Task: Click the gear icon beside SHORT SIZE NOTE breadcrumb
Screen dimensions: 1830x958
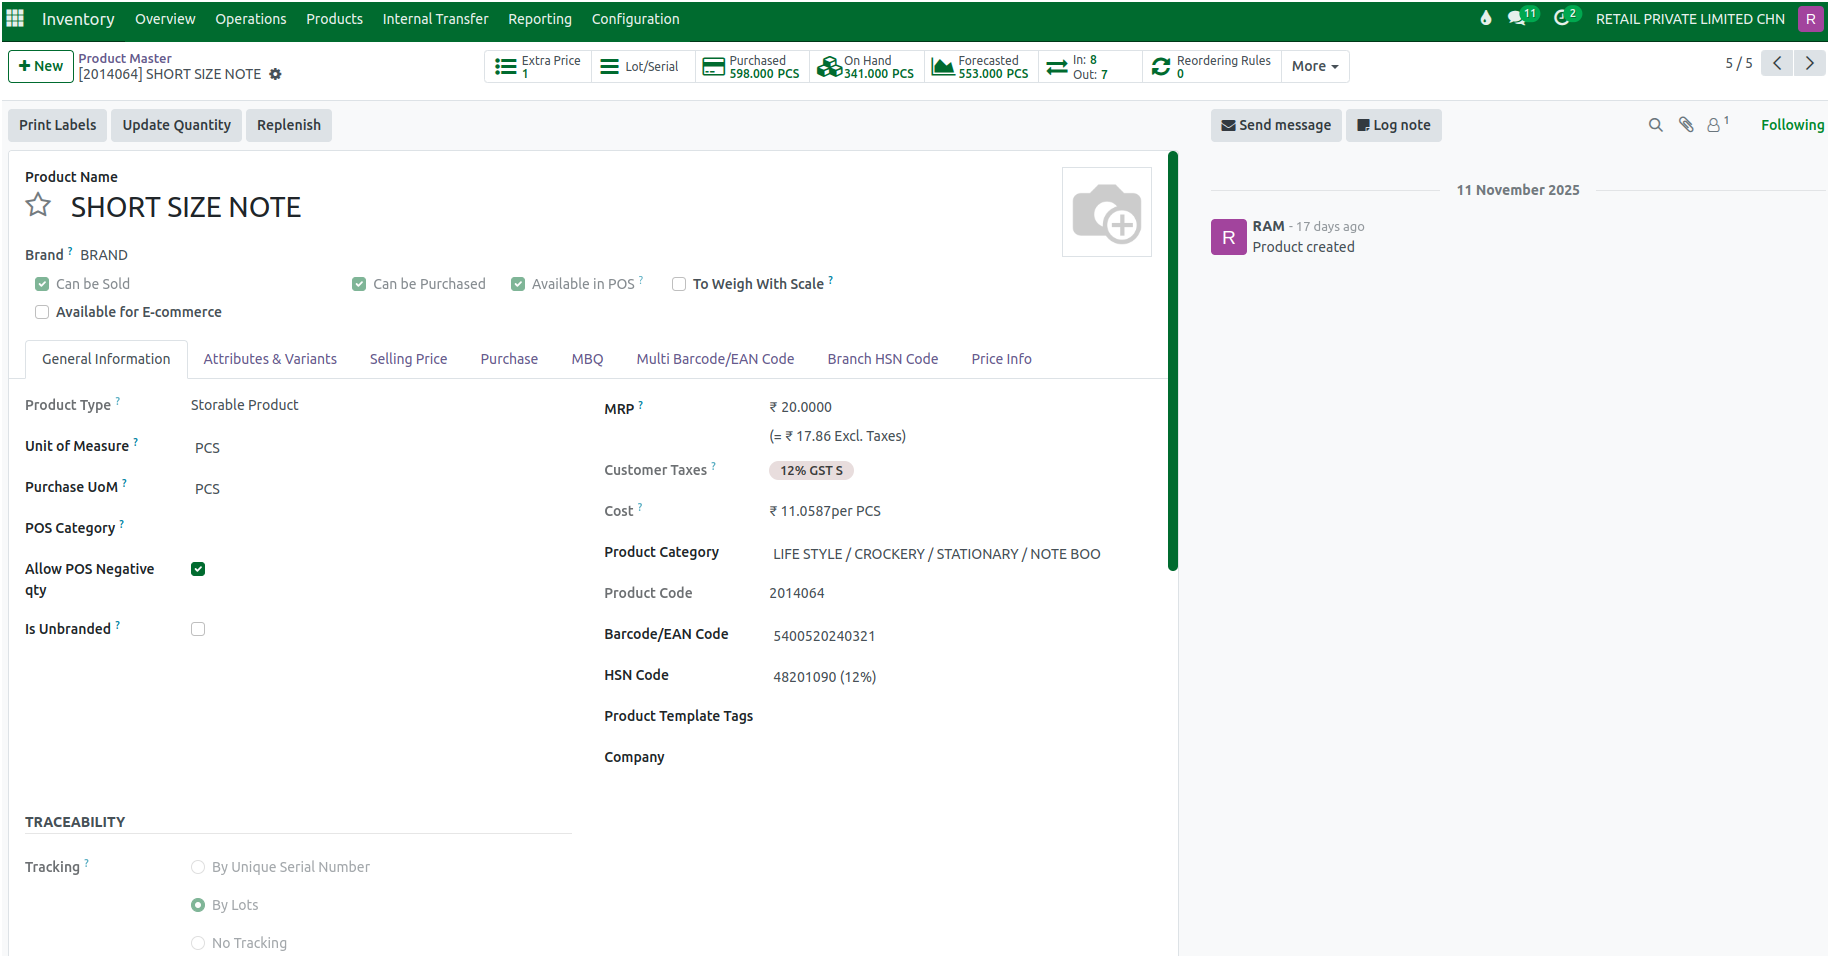Action: tap(275, 74)
